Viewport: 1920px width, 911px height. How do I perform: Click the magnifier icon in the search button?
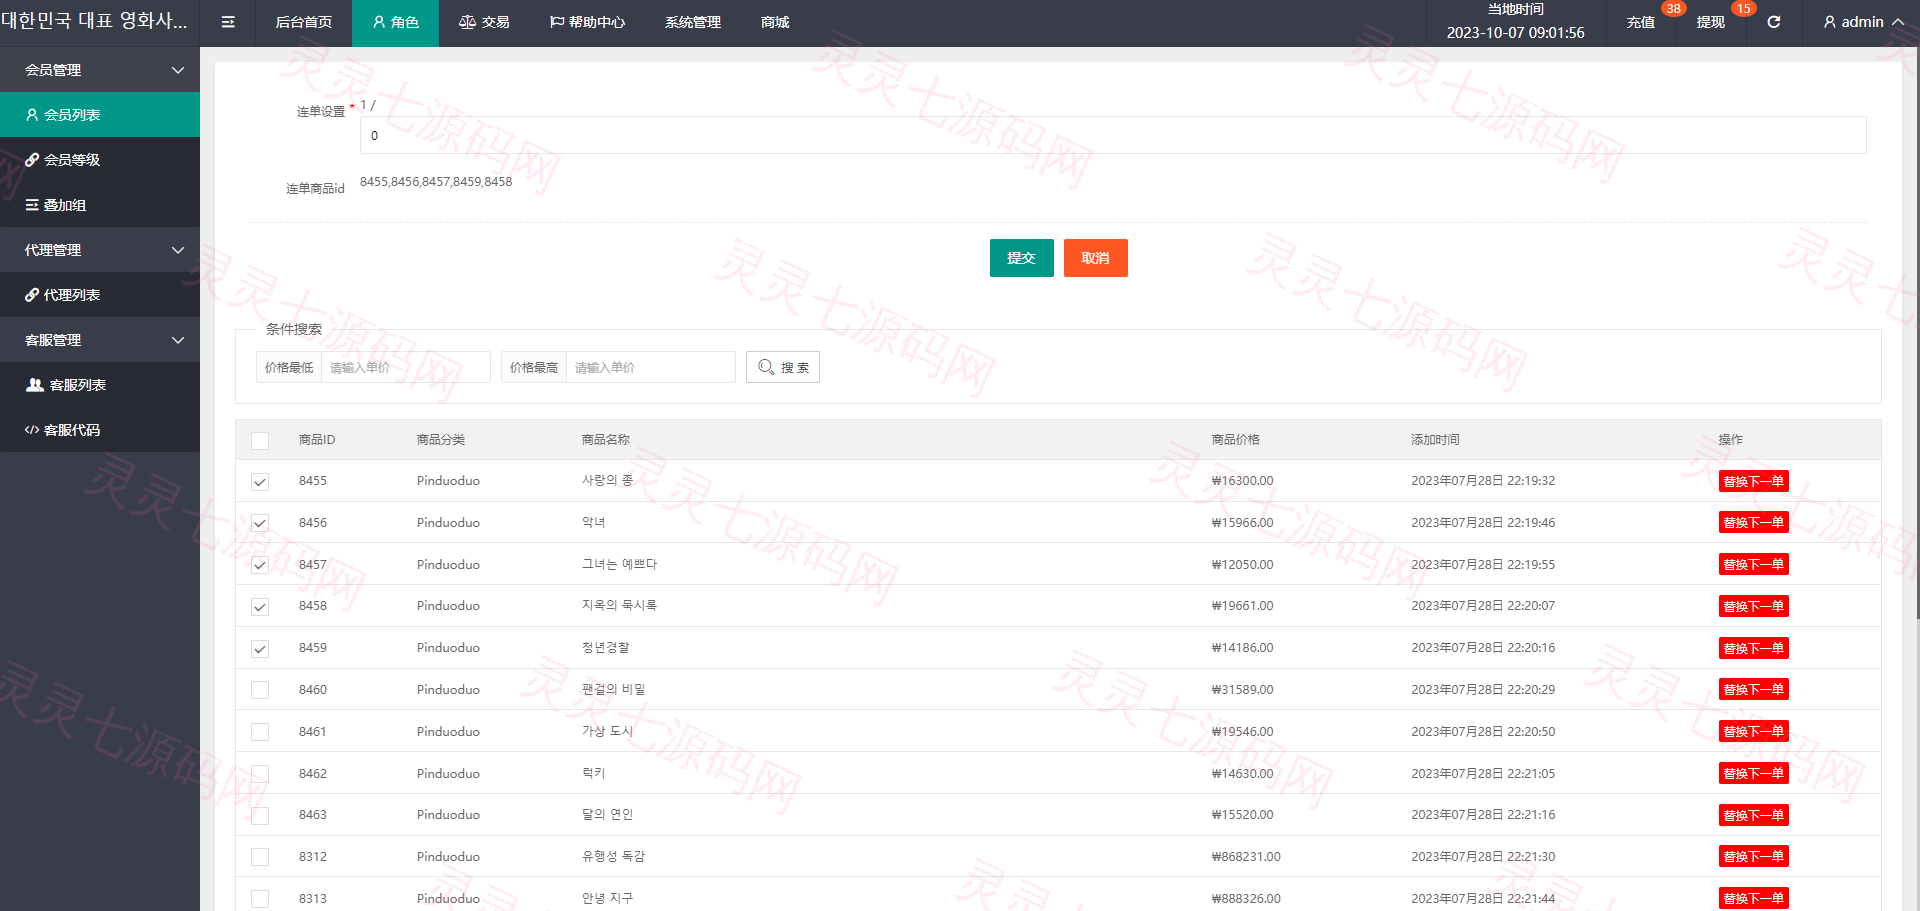coord(766,367)
